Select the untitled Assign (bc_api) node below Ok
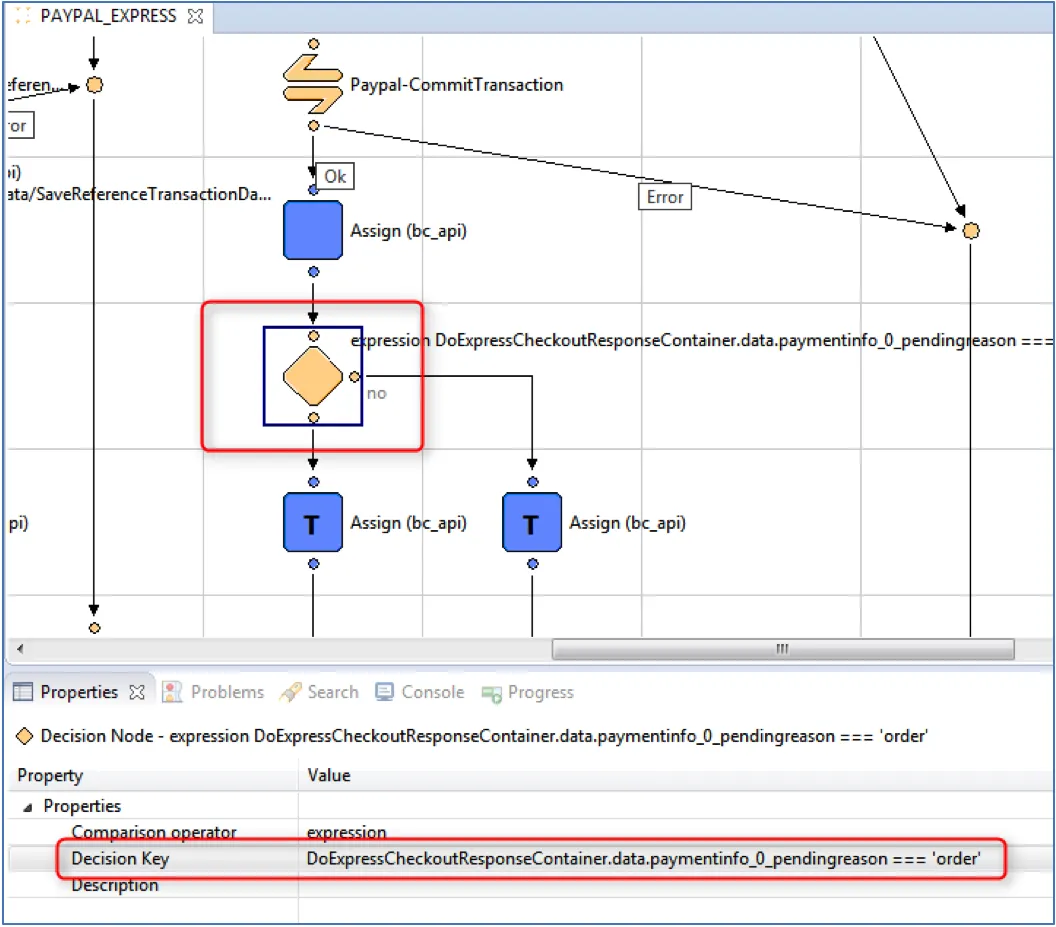Screen dimensions: 1056x927 coord(312,230)
